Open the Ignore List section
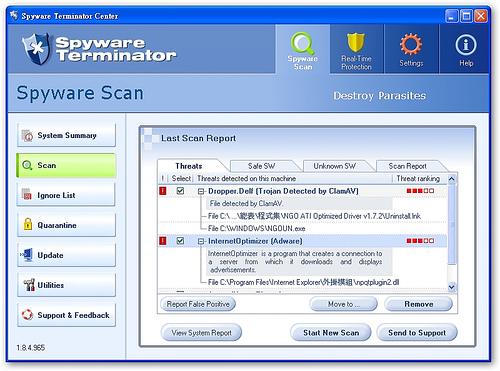 point(66,195)
